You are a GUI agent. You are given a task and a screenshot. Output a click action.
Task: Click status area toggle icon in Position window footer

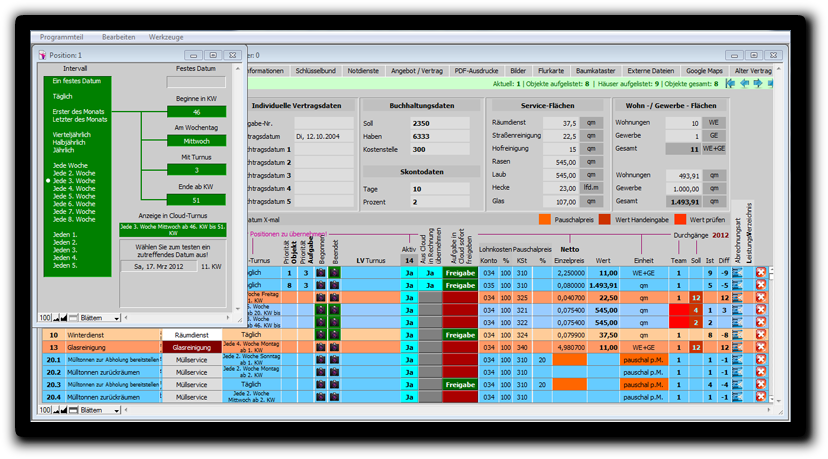(73, 318)
